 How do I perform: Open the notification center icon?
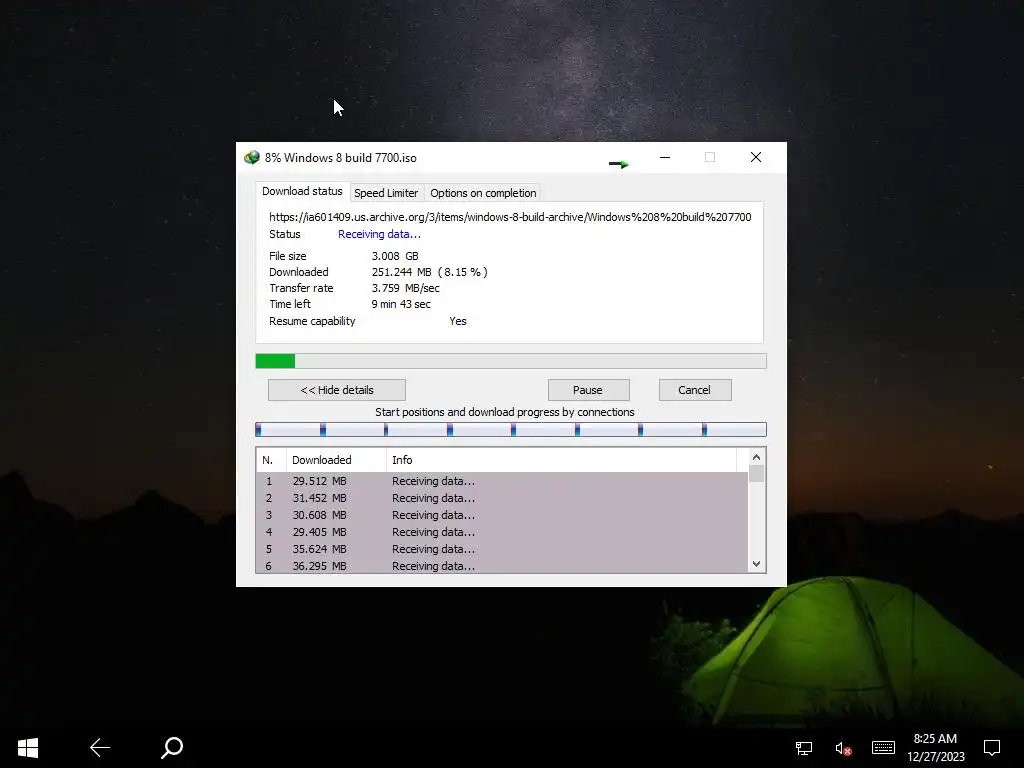coord(992,748)
